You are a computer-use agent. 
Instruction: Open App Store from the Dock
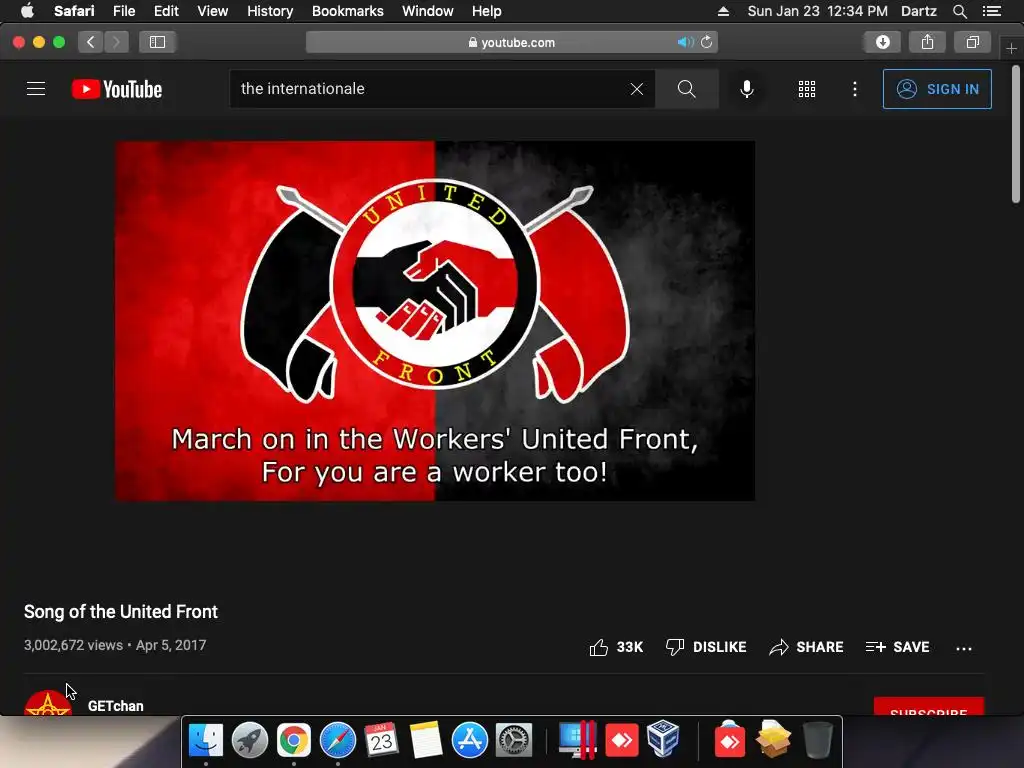(x=470, y=740)
